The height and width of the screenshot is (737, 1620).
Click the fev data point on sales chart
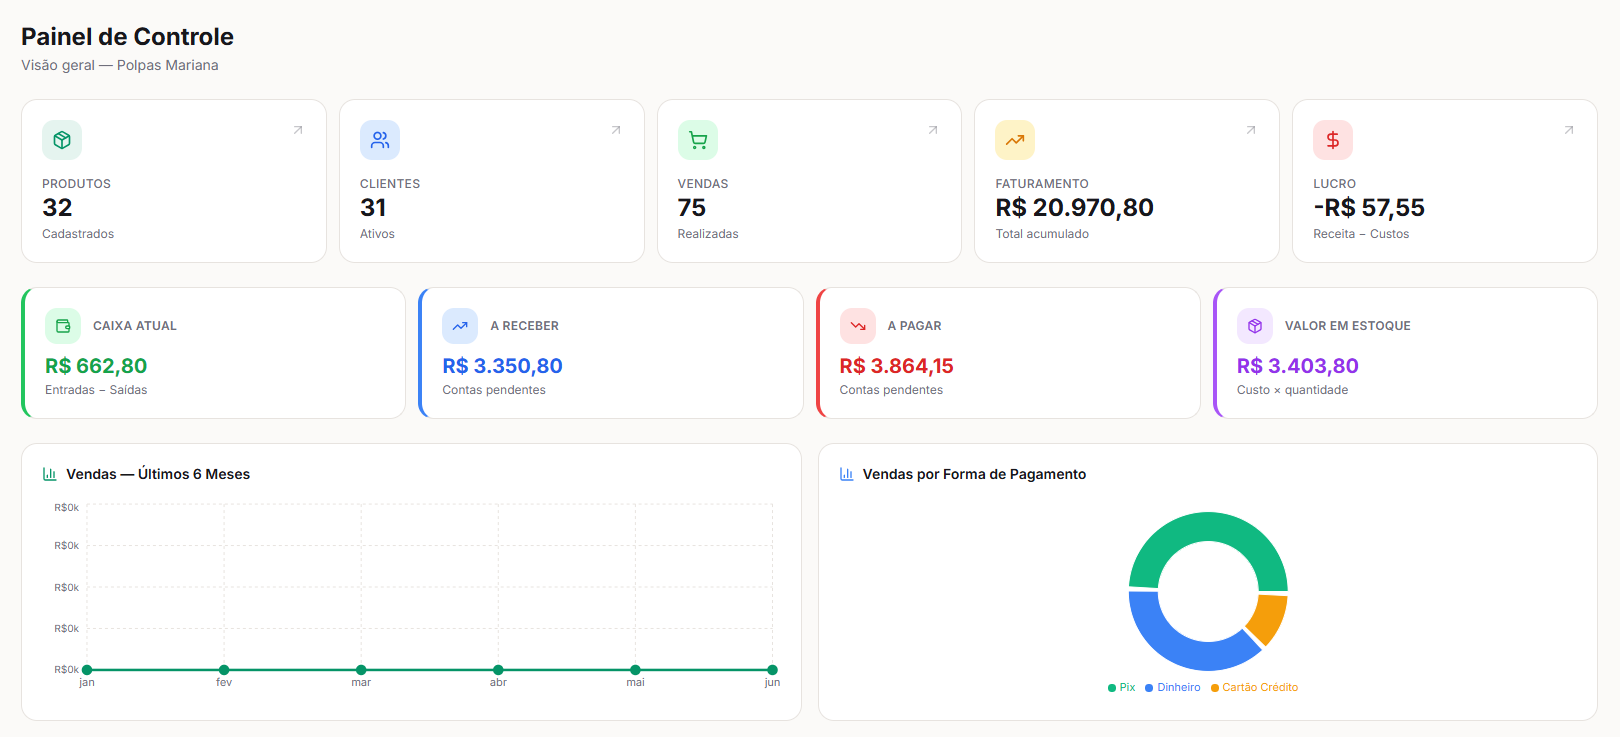point(224,670)
